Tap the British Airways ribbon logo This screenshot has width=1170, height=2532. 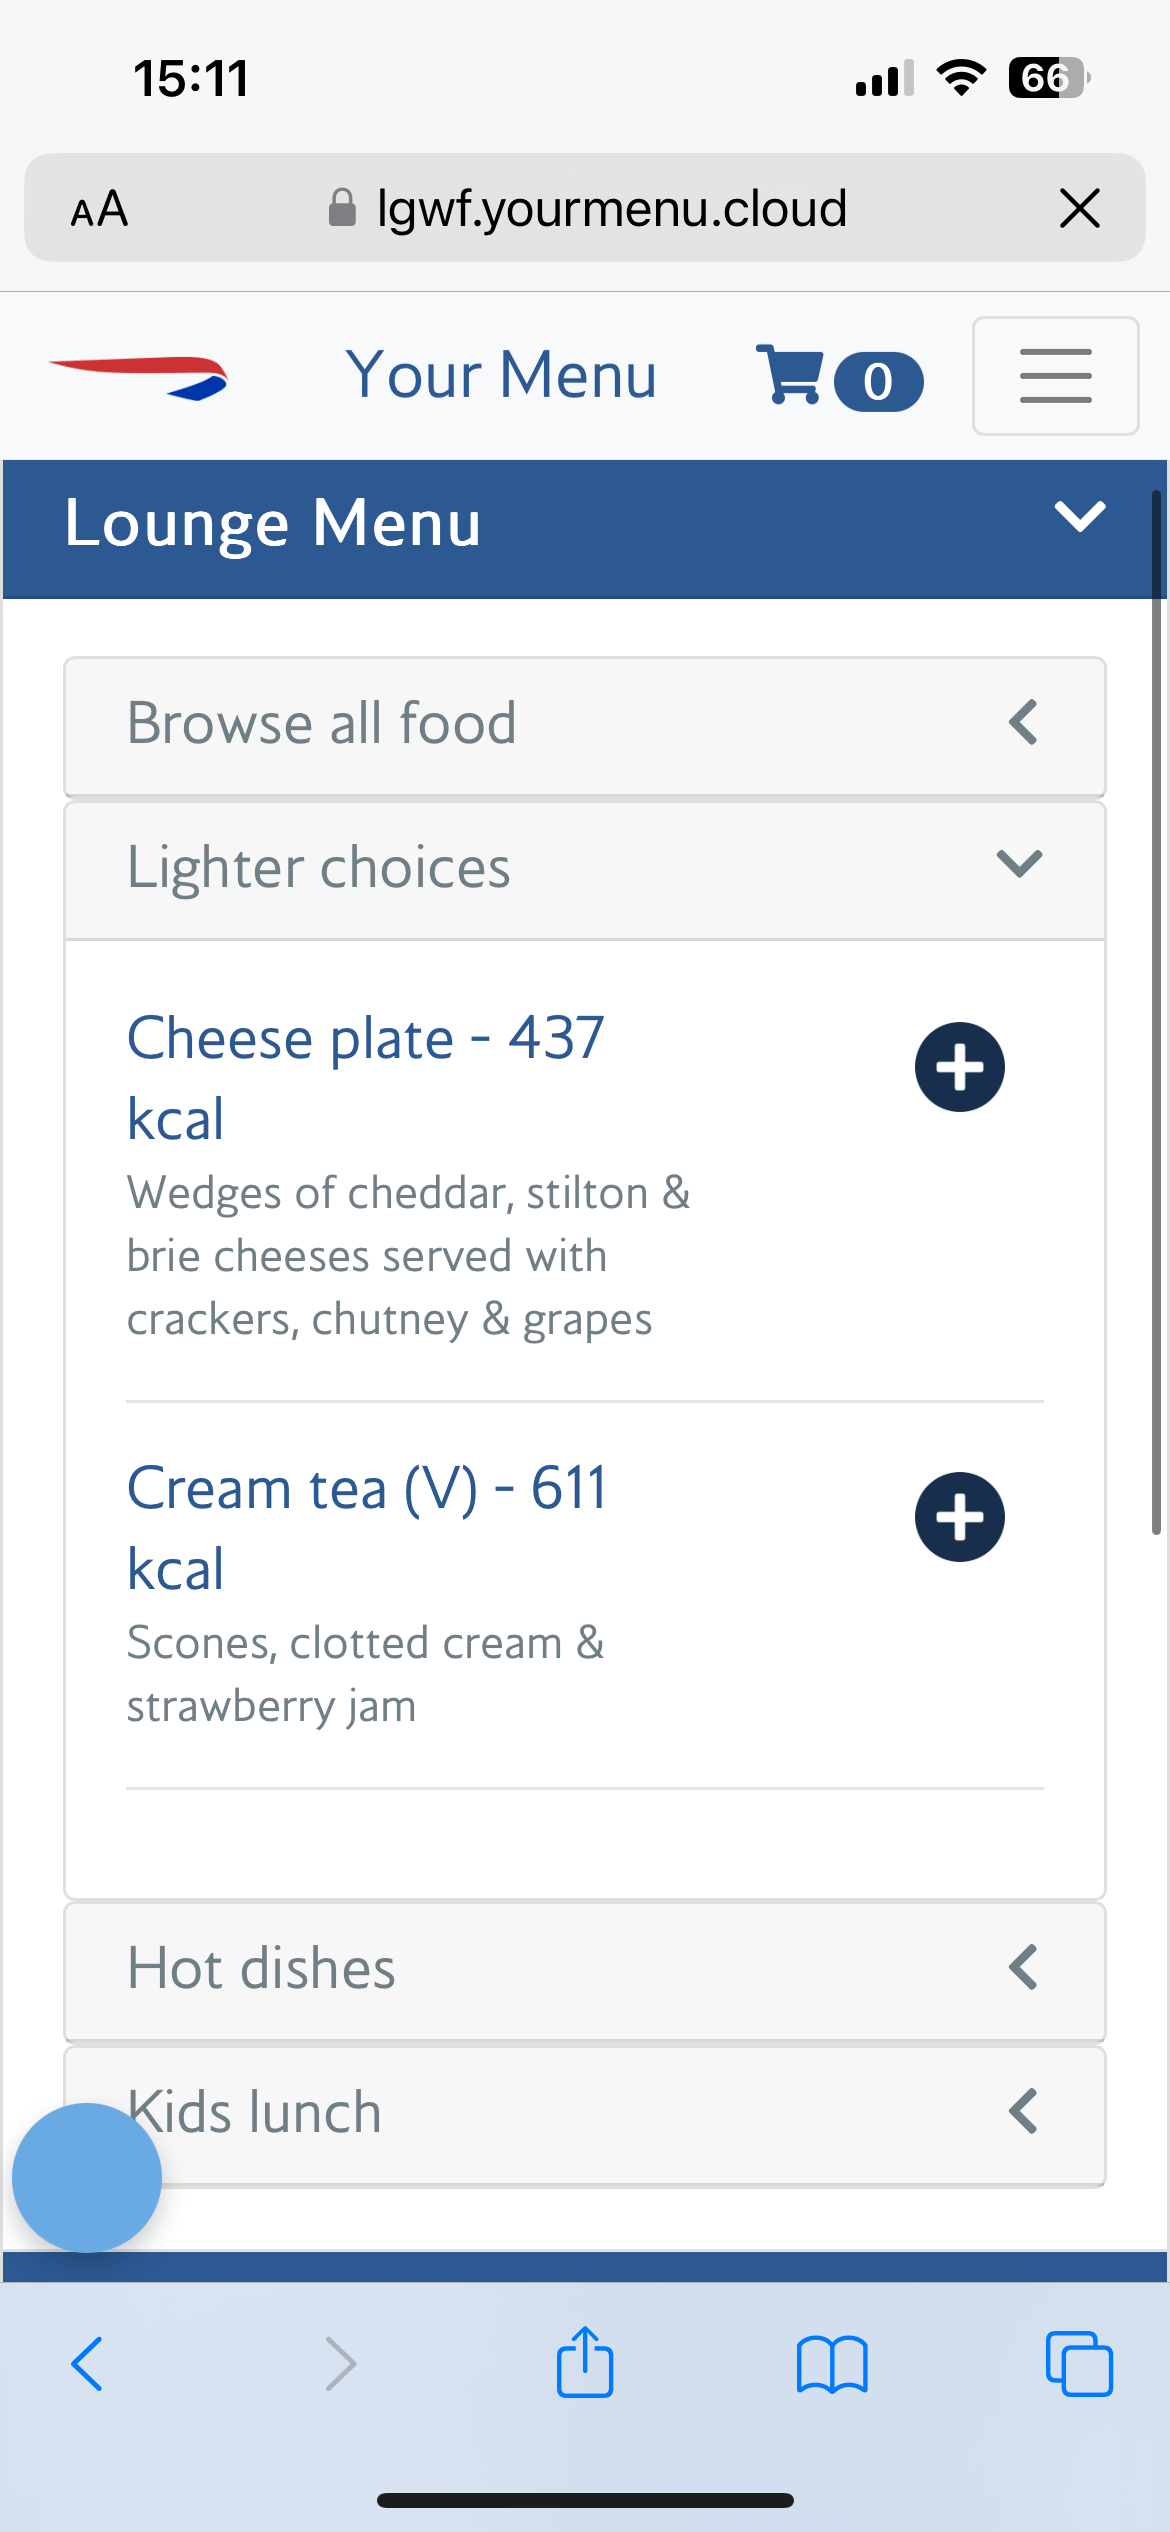coord(140,377)
